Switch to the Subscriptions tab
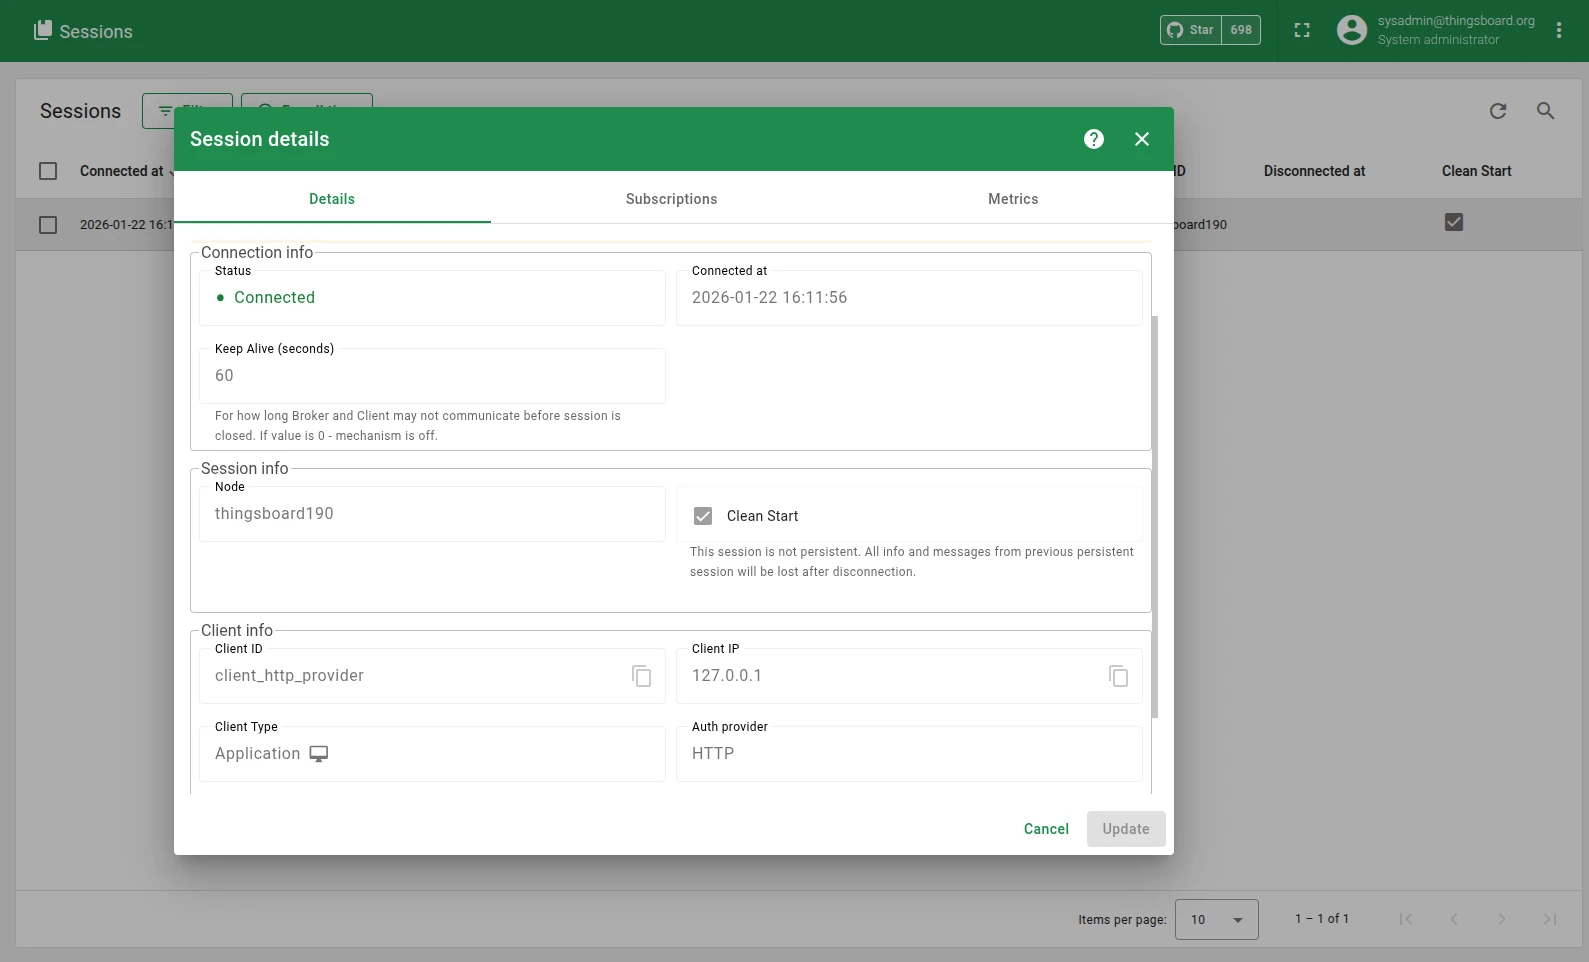This screenshot has height=962, width=1589. pyautogui.click(x=672, y=199)
